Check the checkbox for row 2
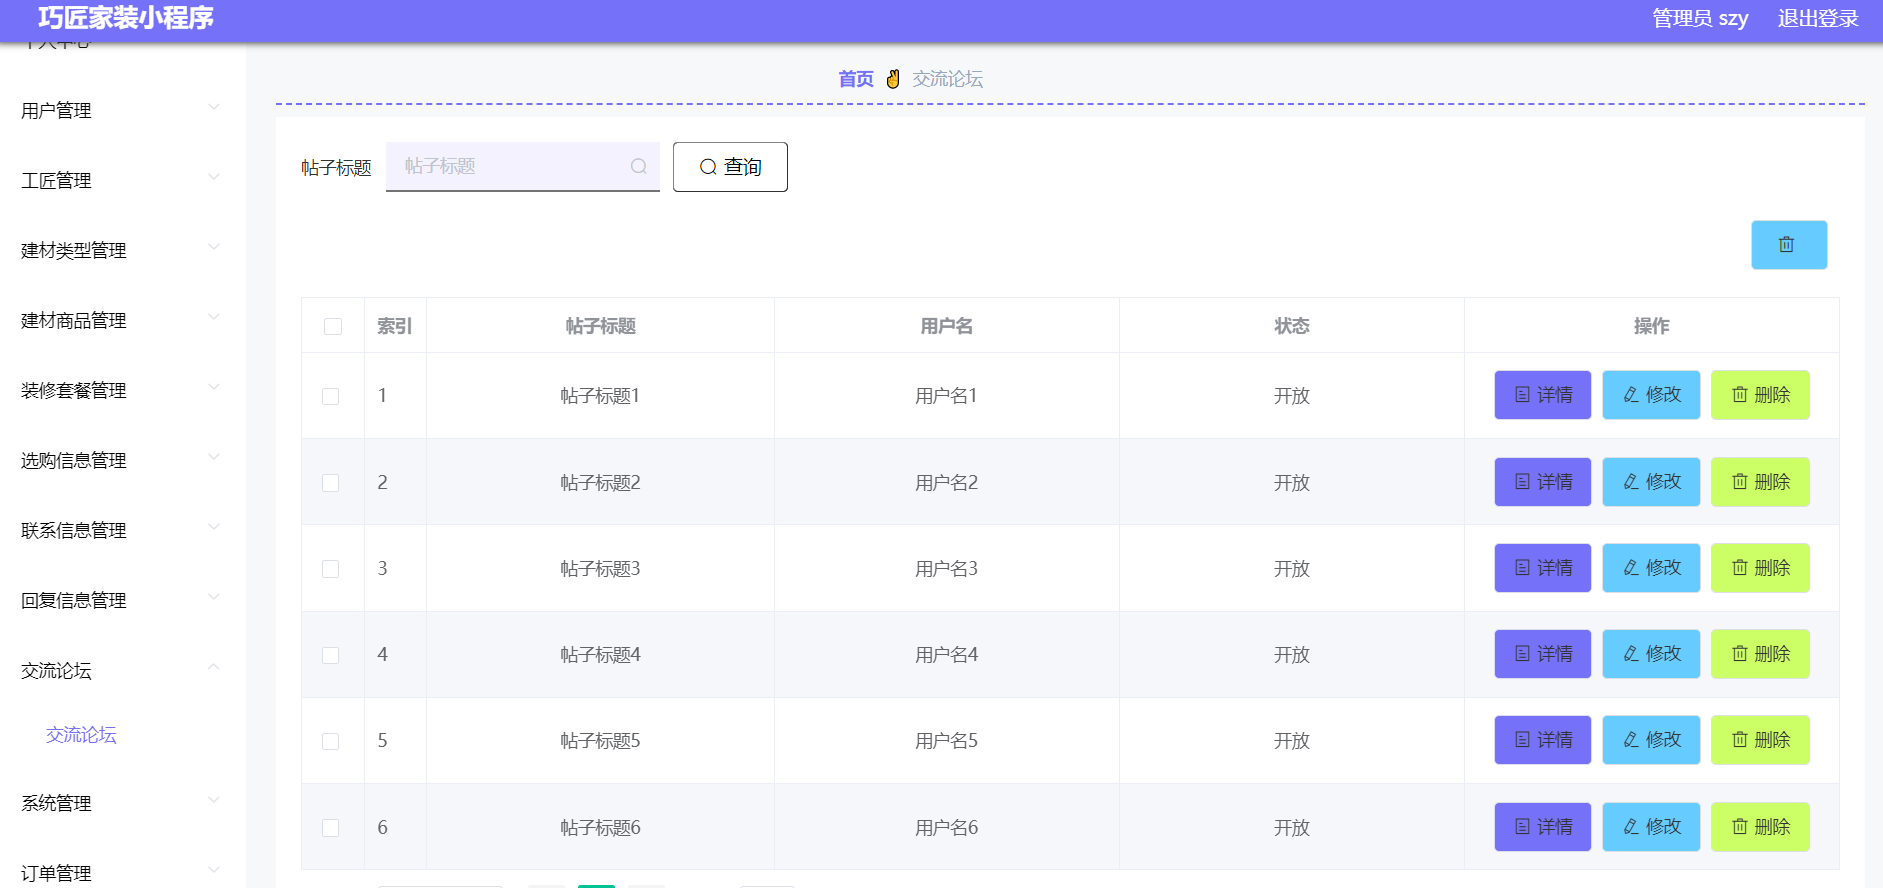This screenshot has height=888, width=1883. coord(330,483)
